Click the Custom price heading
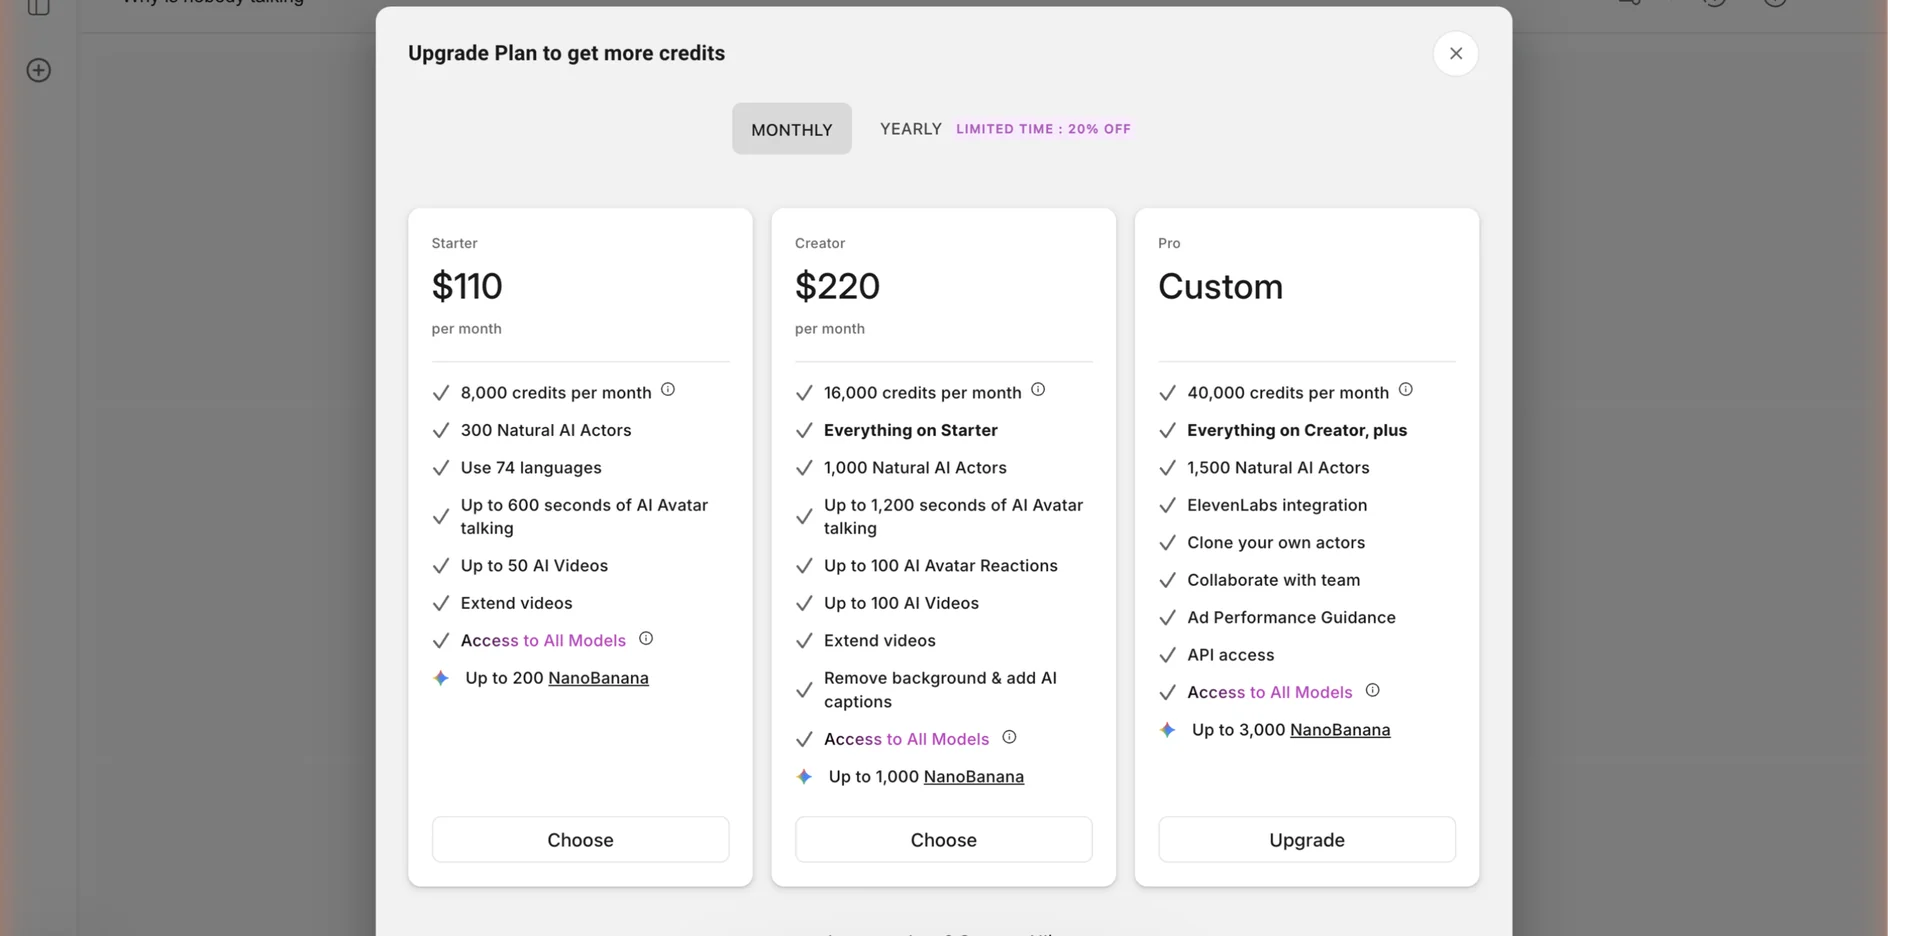The height and width of the screenshot is (936, 1920). 1220,286
